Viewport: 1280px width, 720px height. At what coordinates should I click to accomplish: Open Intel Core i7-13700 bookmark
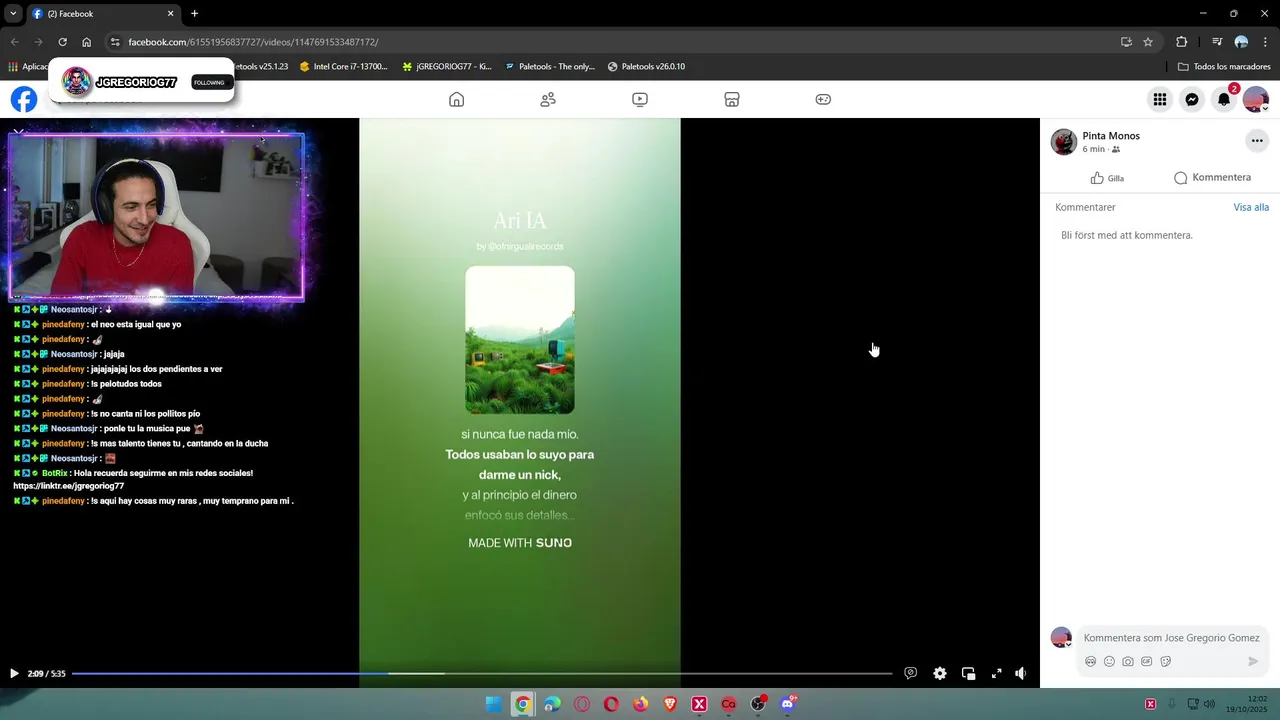tap(343, 67)
